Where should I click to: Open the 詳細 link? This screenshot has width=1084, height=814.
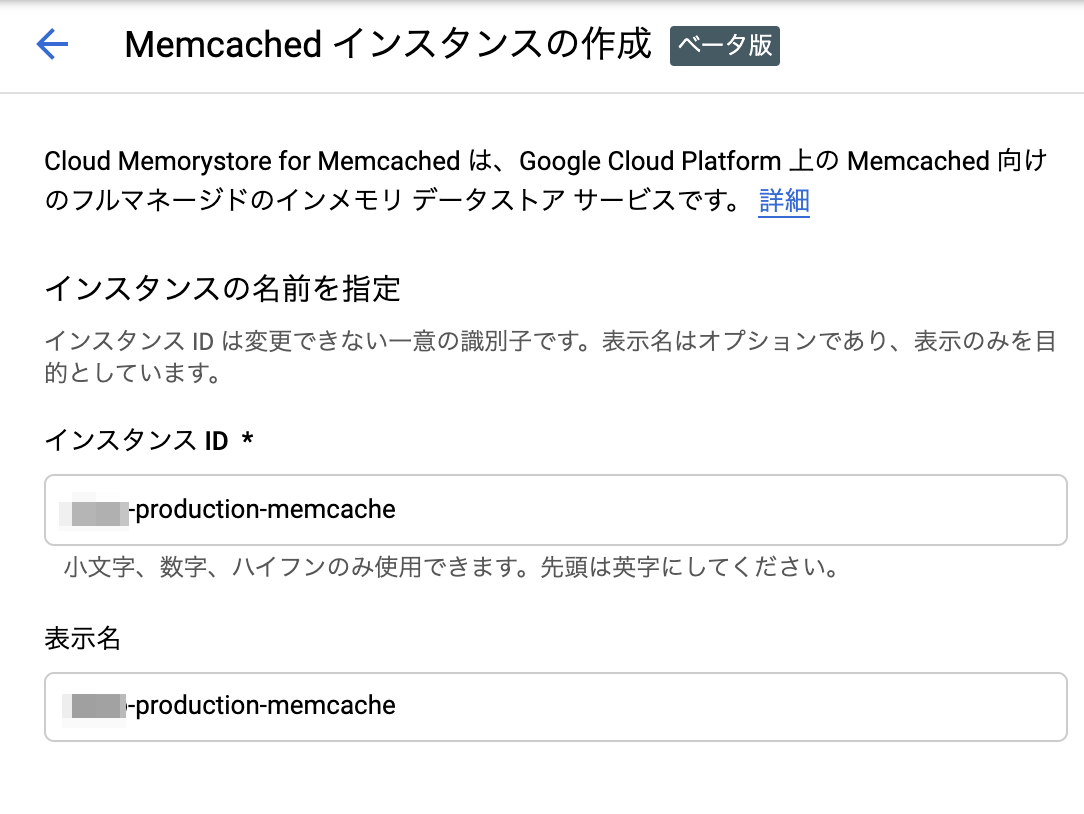click(784, 201)
